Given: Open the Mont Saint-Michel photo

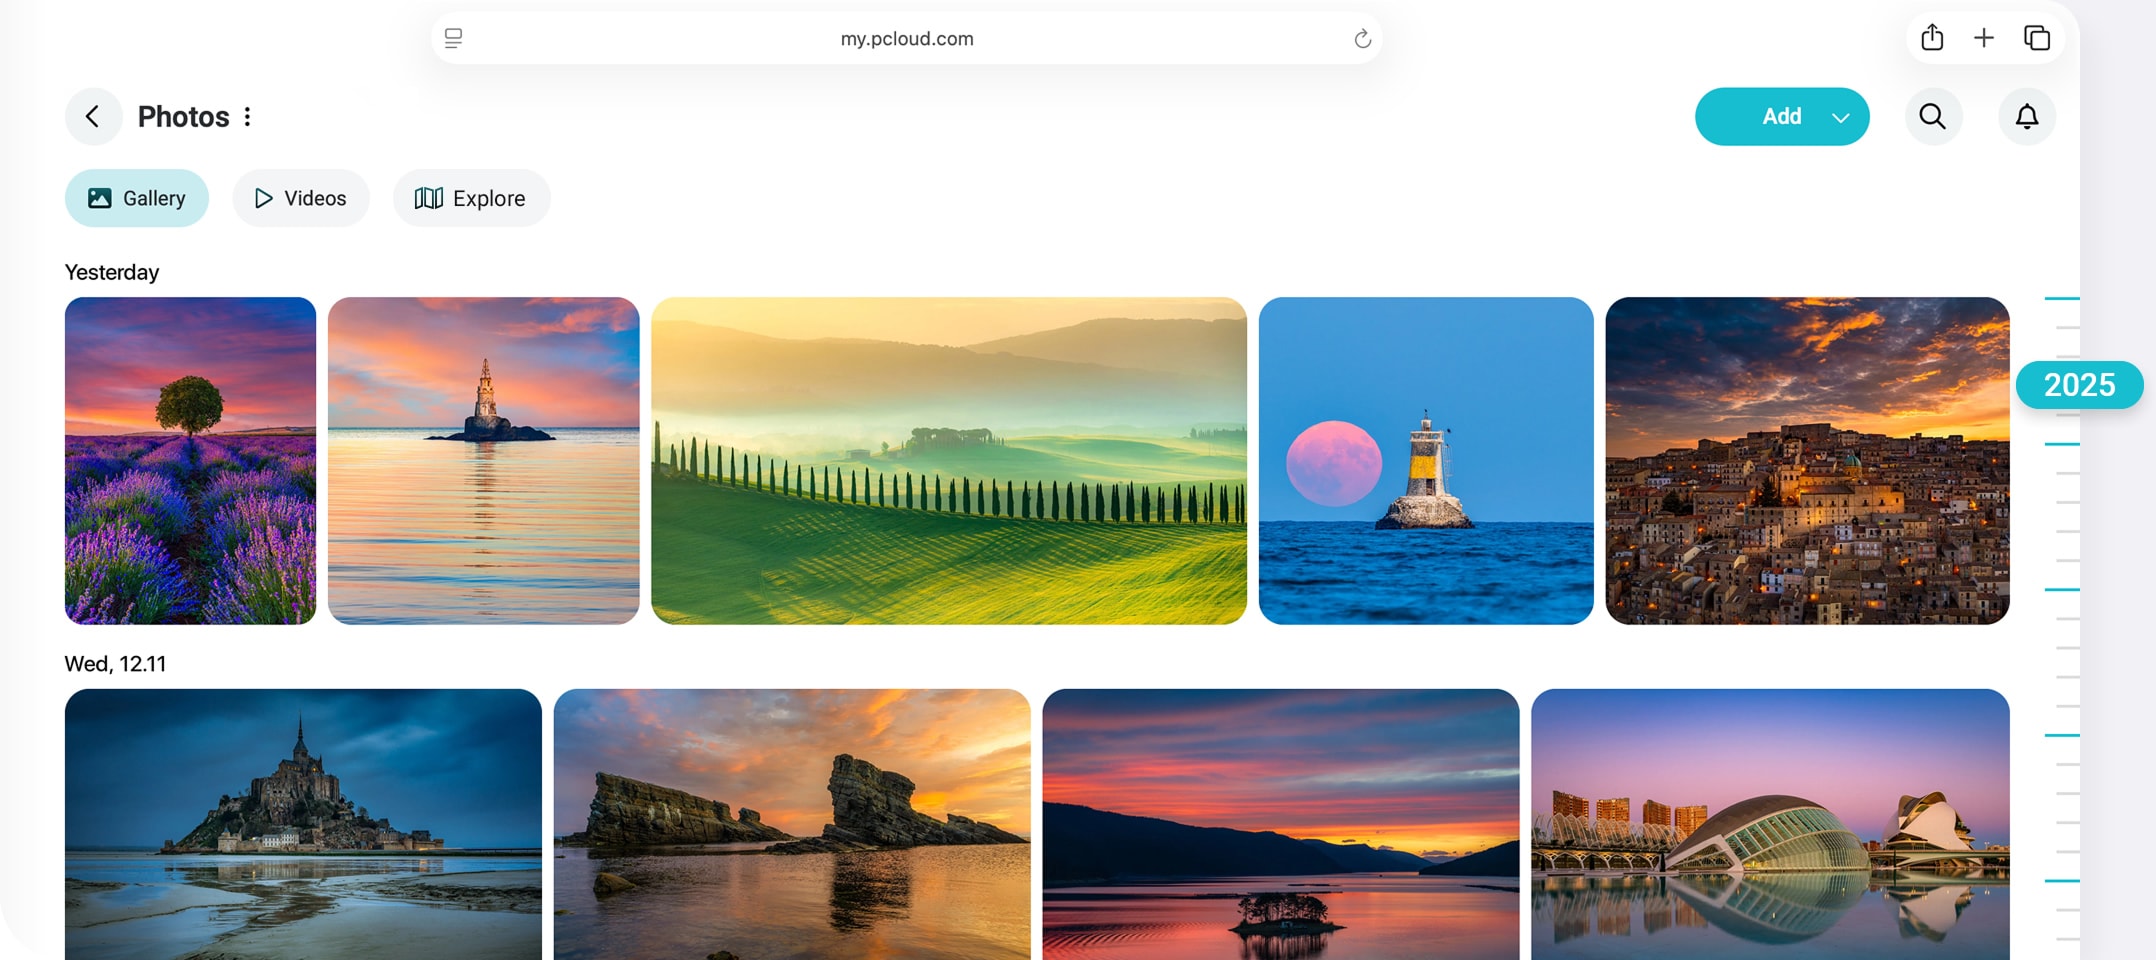Looking at the screenshot, I should click(x=303, y=822).
